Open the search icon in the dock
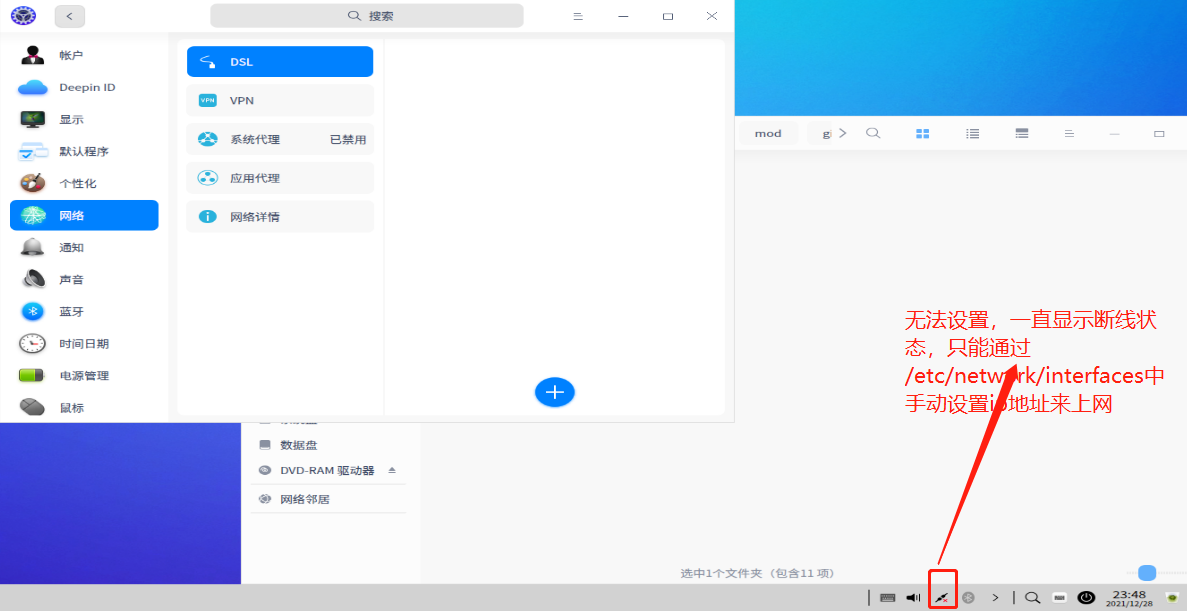Viewport: 1187px width, 611px height. pos(1033,597)
